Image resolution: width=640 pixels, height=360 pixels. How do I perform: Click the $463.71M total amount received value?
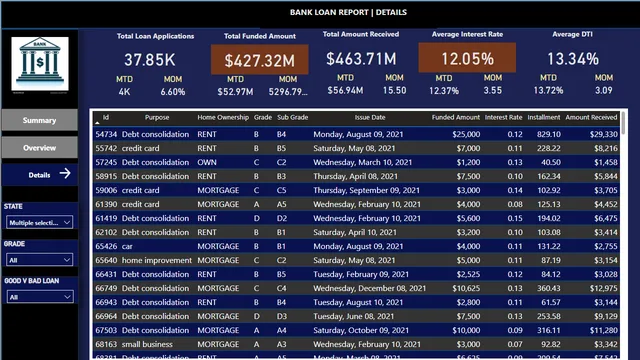click(x=361, y=59)
